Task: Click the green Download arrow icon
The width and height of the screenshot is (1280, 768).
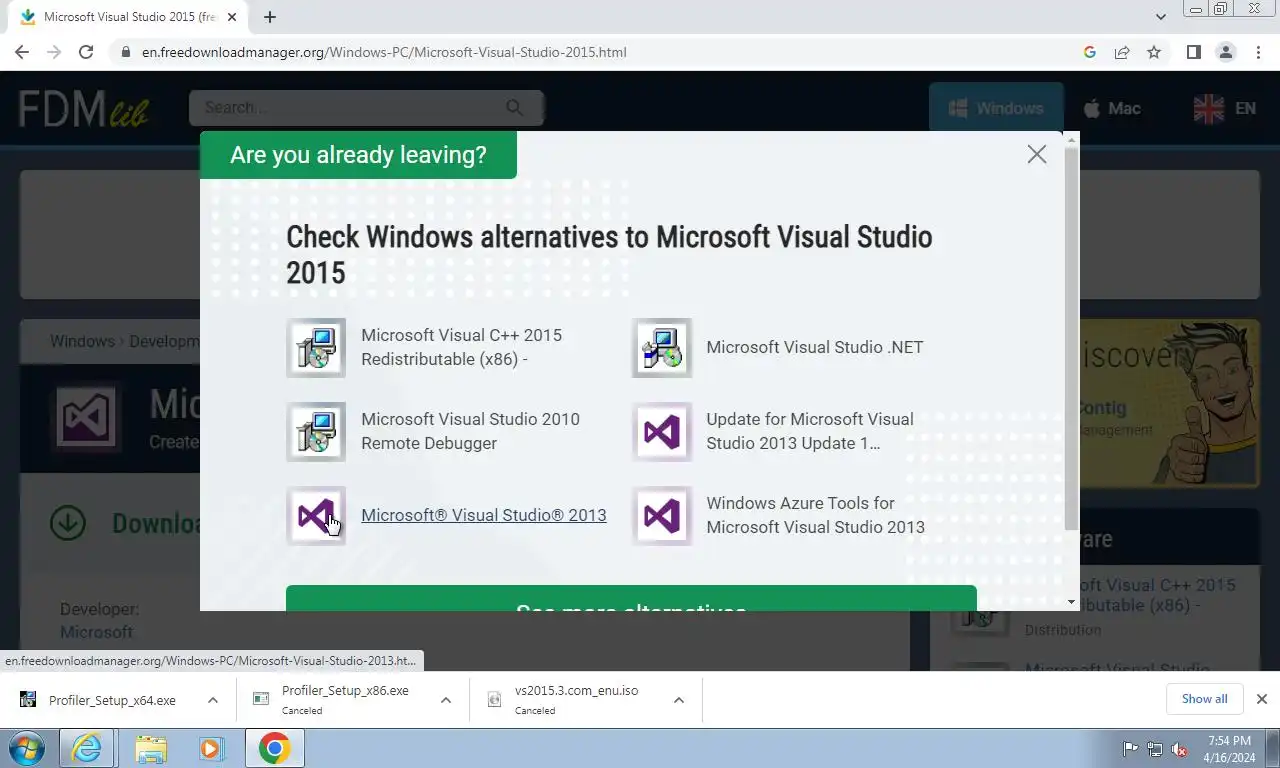Action: 68,523
